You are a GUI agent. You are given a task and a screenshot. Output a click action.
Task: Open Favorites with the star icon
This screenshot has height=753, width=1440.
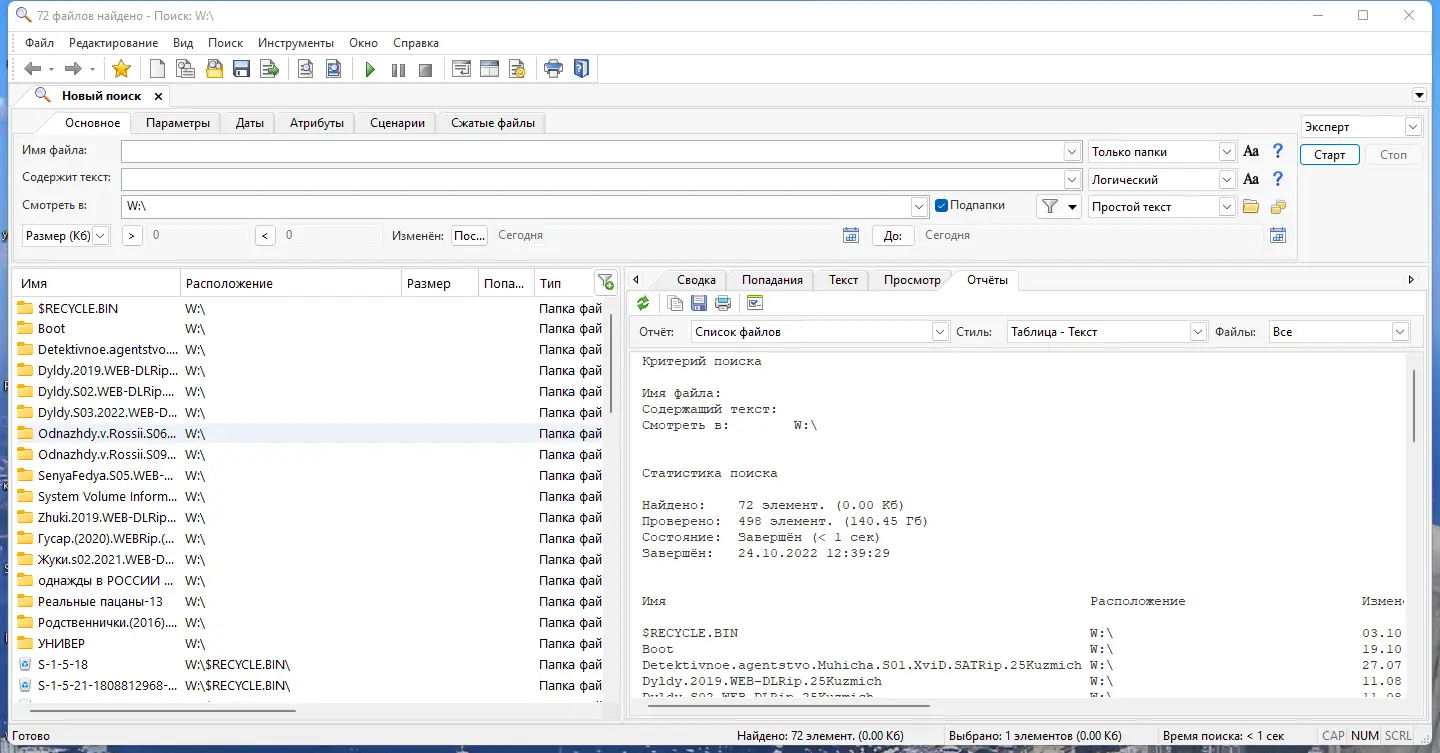pyautogui.click(x=122, y=69)
